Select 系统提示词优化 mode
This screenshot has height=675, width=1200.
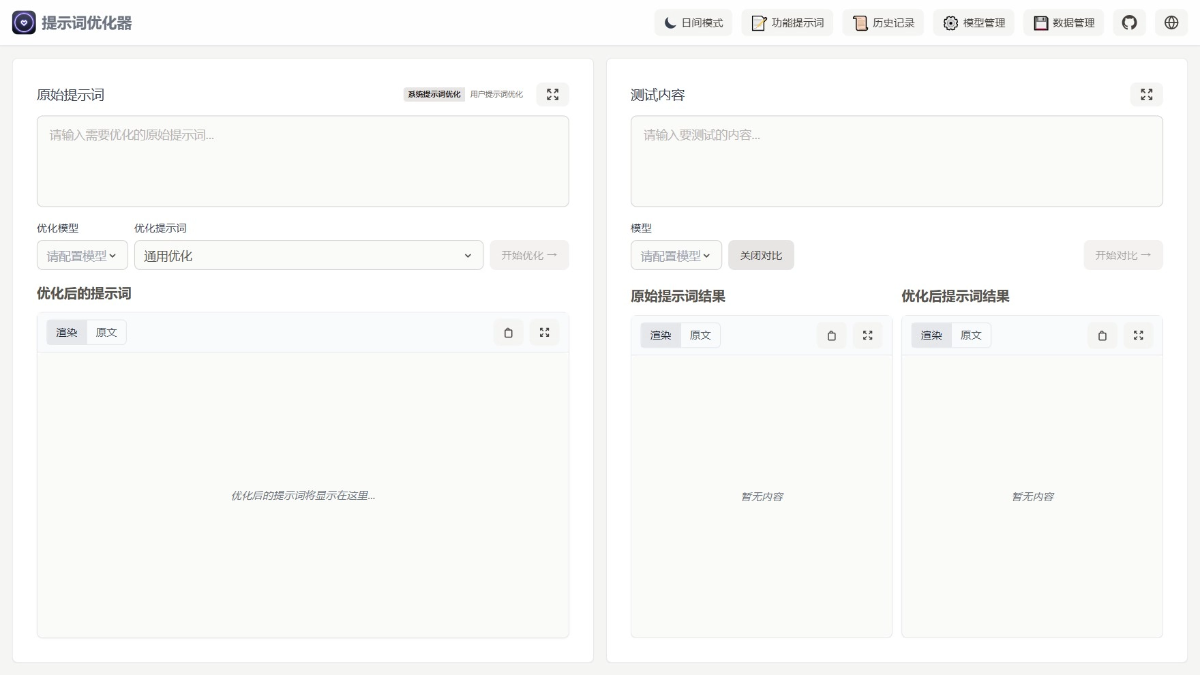pyautogui.click(x=434, y=94)
